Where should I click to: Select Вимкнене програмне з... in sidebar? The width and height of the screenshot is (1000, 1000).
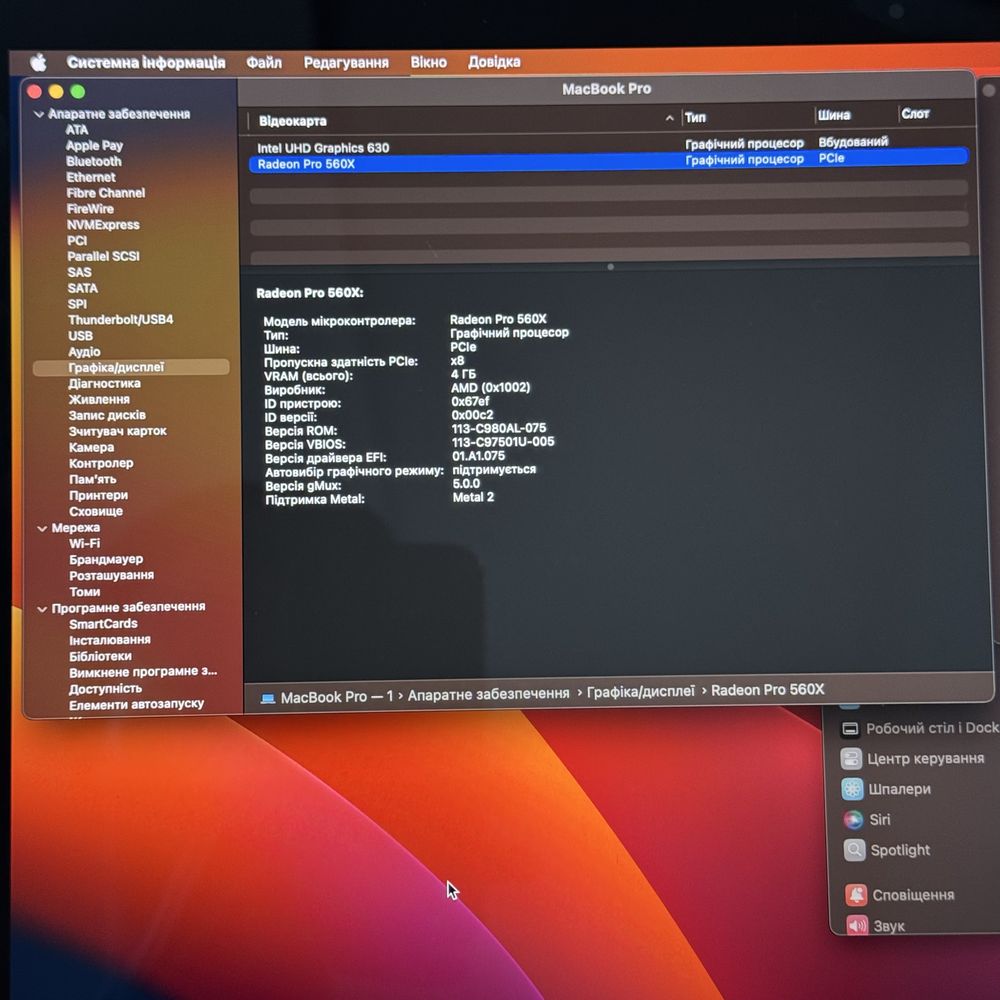coord(143,672)
